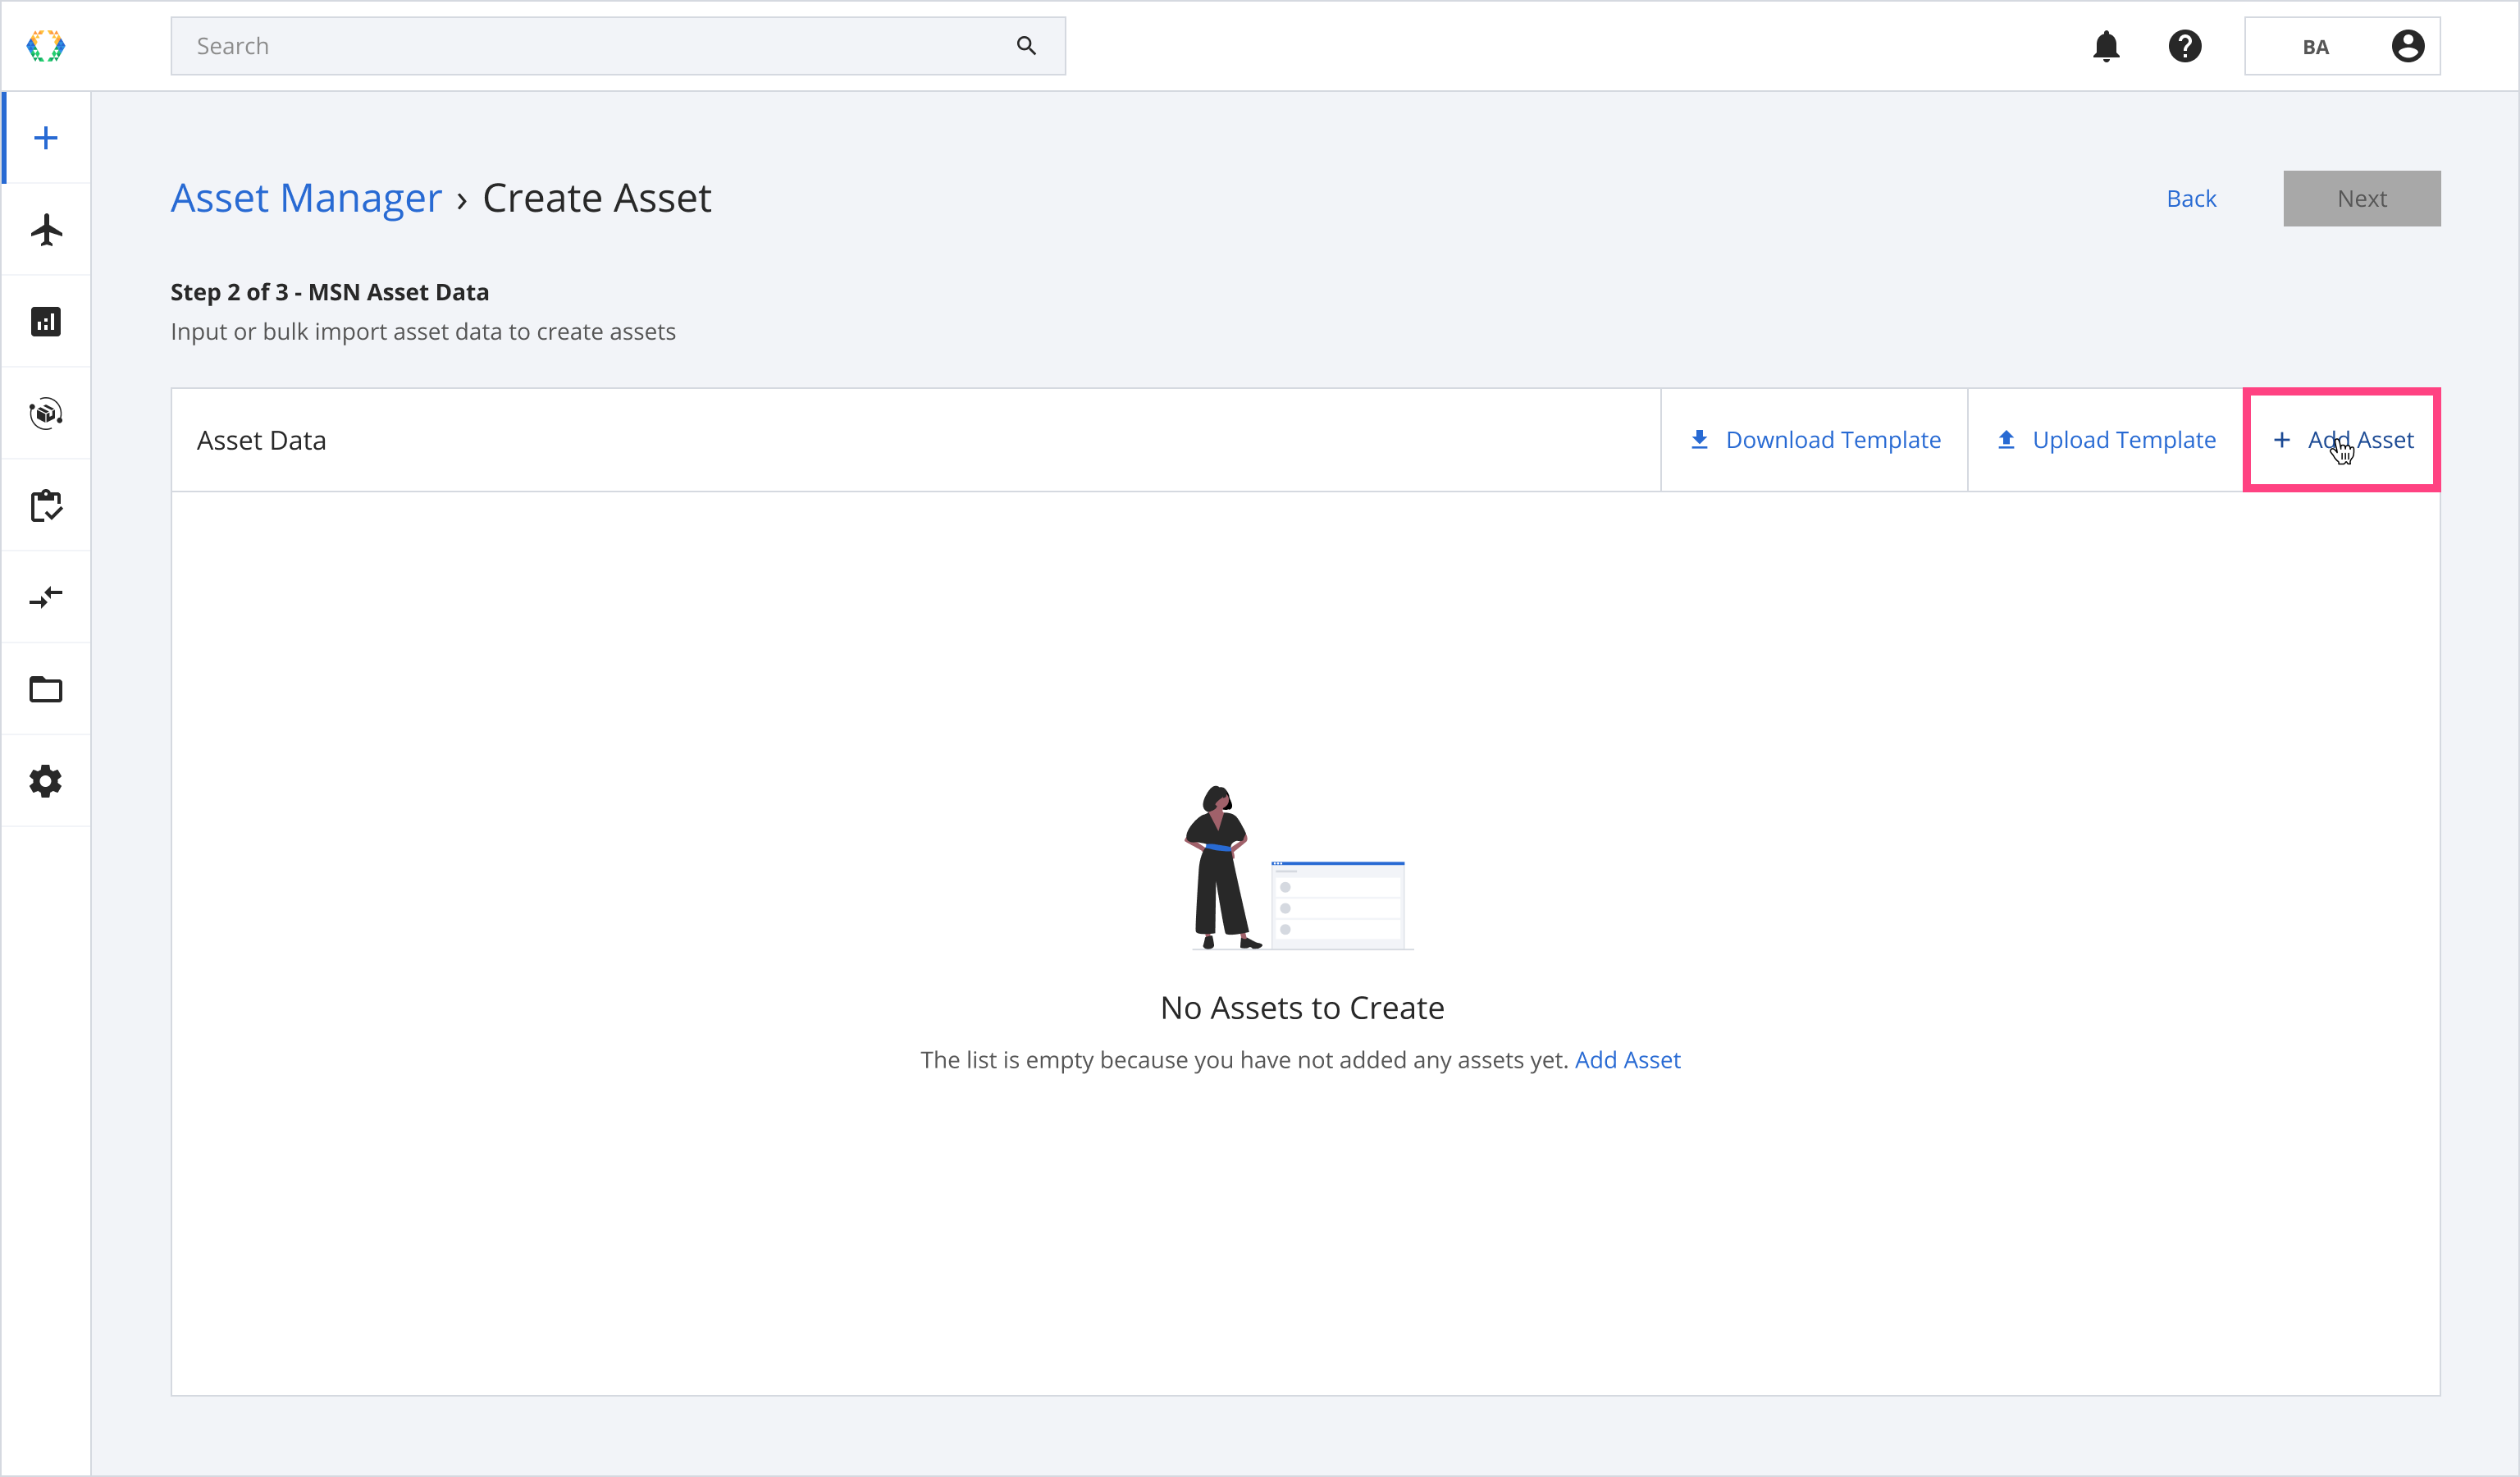
Task: Select the package tracking icon in the sidebar
Action: (46, 413)
